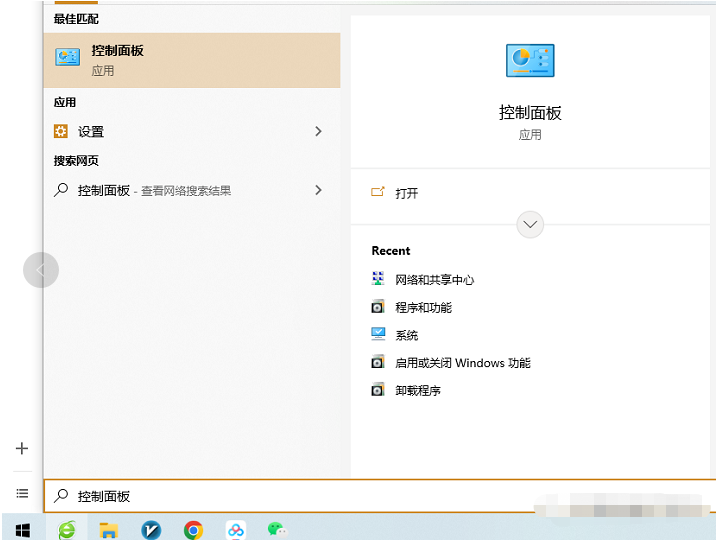Click the orange 设置 gear icon

click(x=61, y=131)
